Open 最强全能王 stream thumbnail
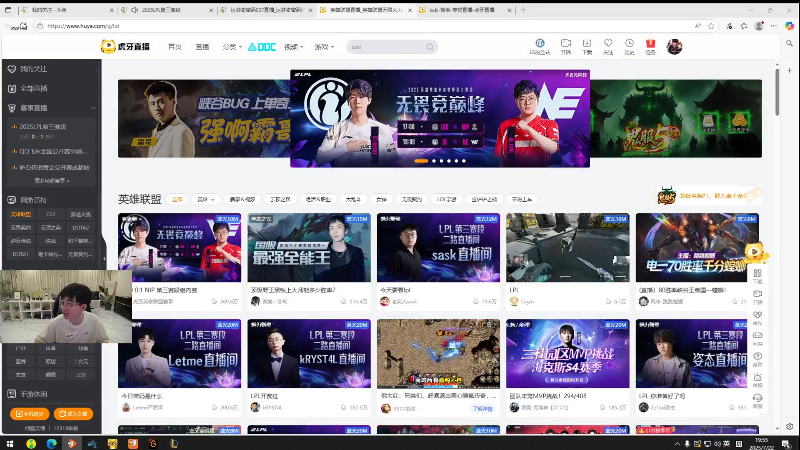The image size is (800, 450). coord(309,247)
